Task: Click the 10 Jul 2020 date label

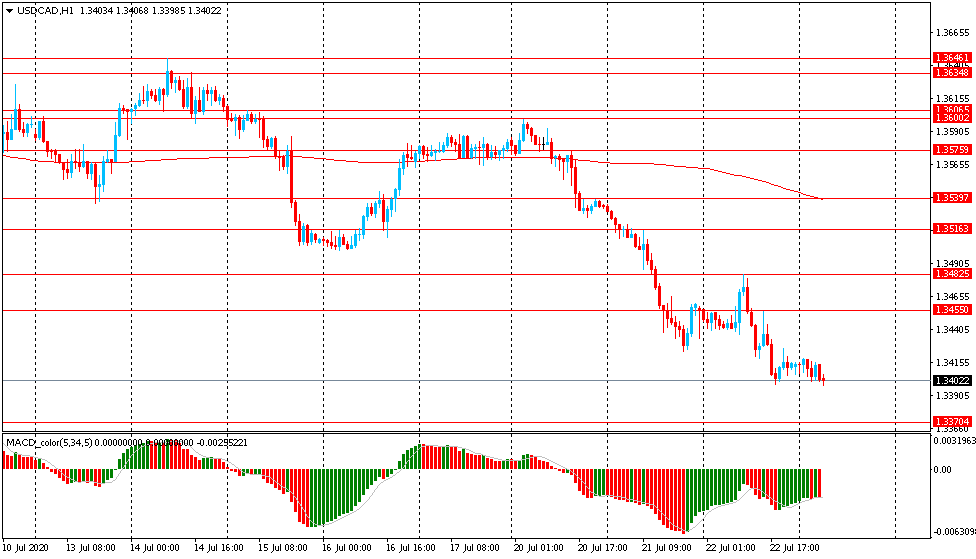Action: coord(27,548)
